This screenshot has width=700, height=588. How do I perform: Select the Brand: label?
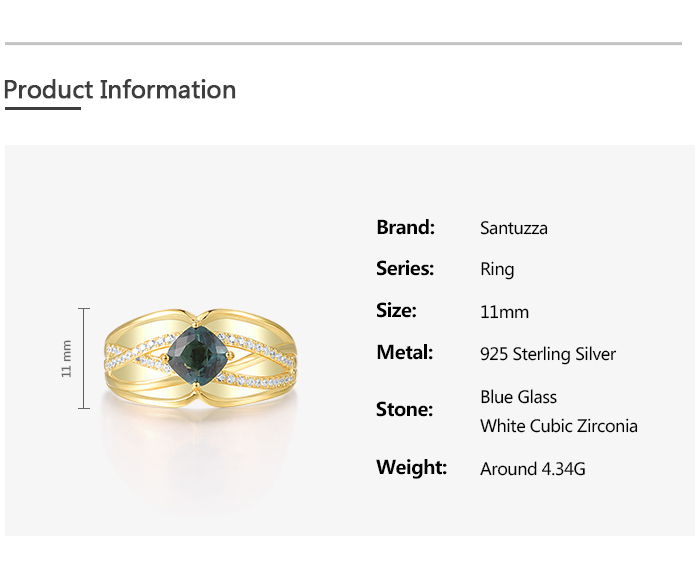tap(405, 227)
